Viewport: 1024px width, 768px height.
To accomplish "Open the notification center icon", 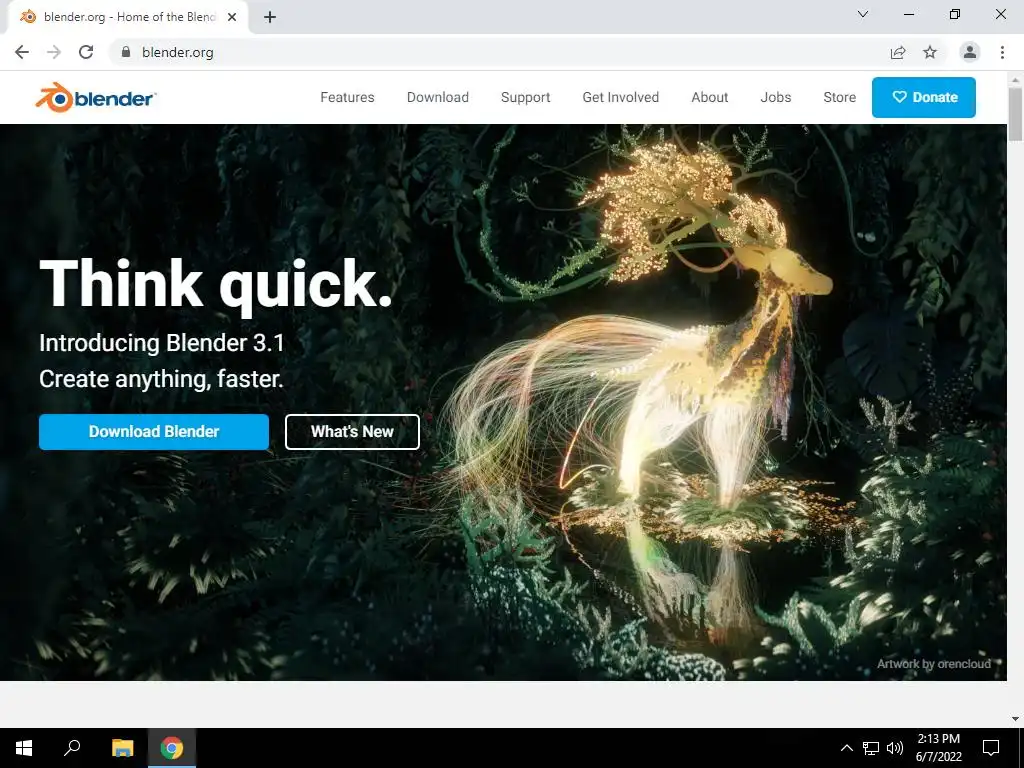I will click(991, 748).
